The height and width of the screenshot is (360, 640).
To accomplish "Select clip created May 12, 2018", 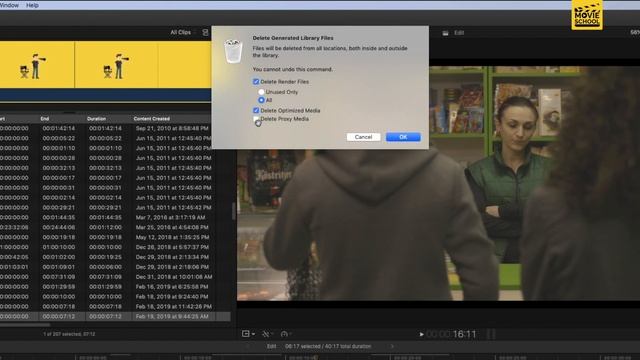I will point(115,237).
